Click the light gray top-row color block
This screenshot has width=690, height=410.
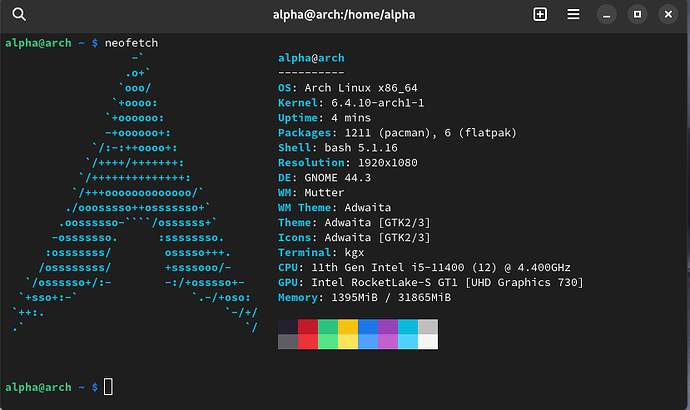click(x=428, y=327)
